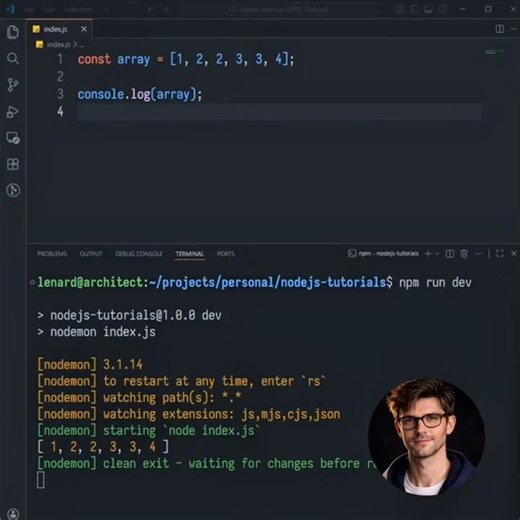Open the editor More Actions menu
520x520 pixels.
pos(514,29)
